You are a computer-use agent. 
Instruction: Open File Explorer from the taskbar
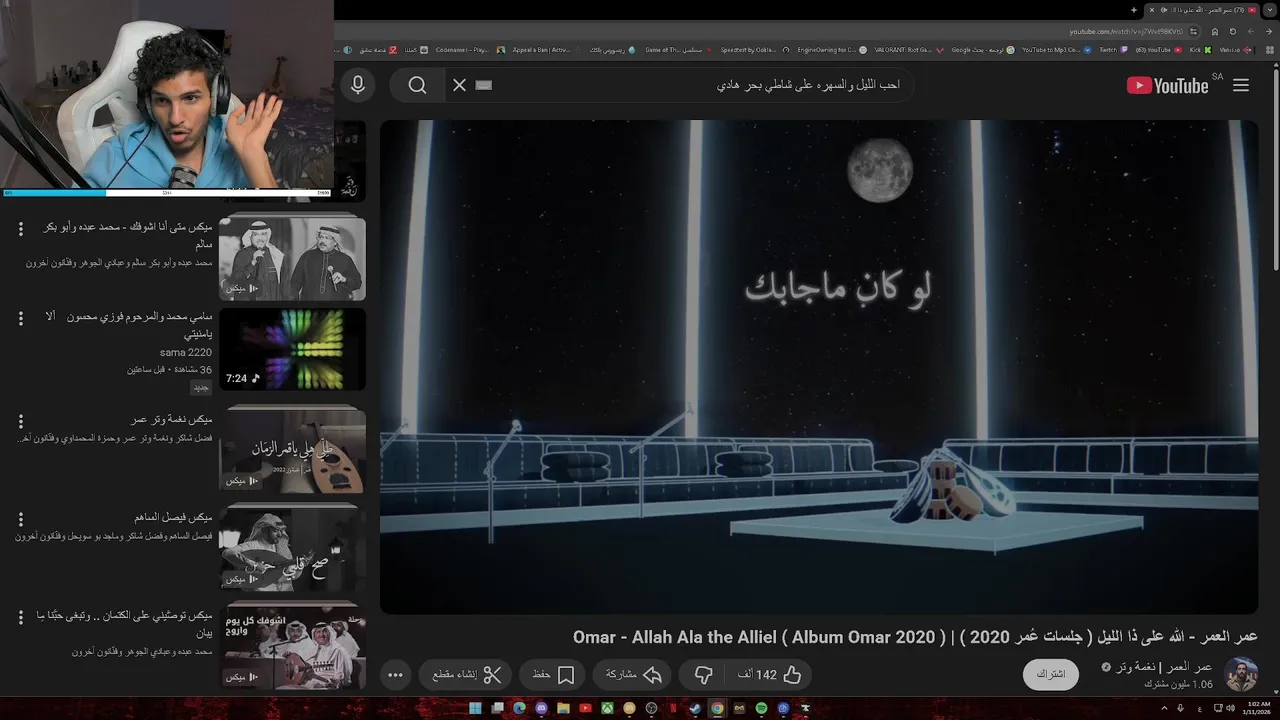point(563,708)
